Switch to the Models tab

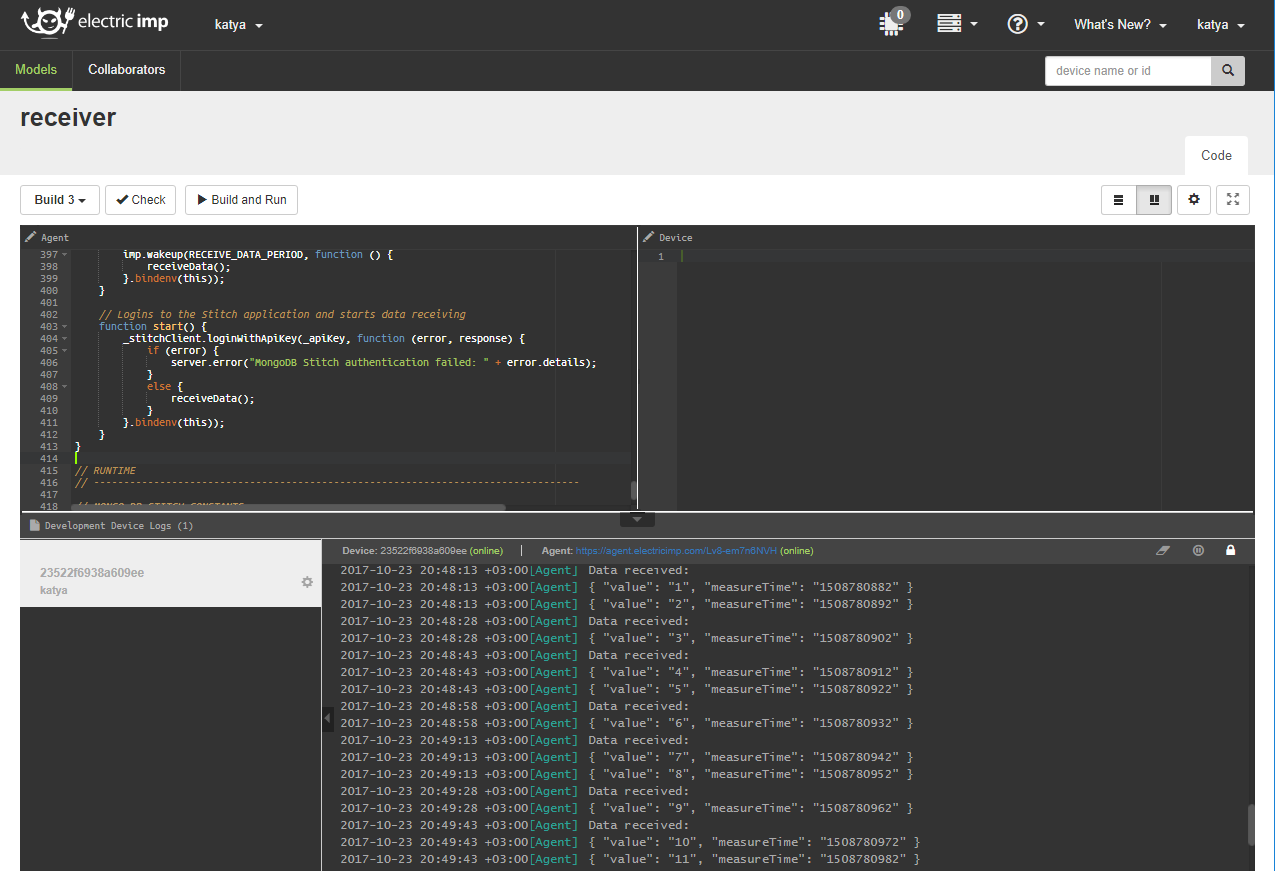pyautogui.click(x=36, y=70)
